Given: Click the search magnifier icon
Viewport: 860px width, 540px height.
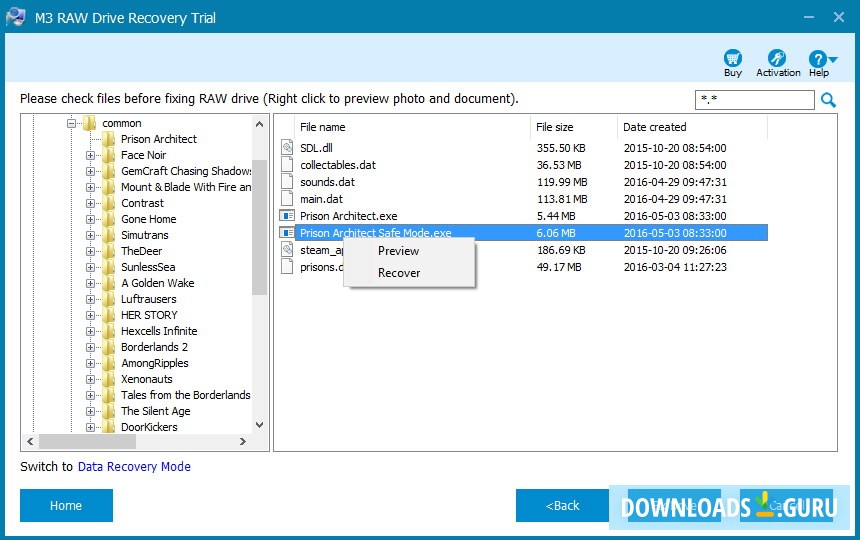Looking at the screenshot, I should [828, 100].
